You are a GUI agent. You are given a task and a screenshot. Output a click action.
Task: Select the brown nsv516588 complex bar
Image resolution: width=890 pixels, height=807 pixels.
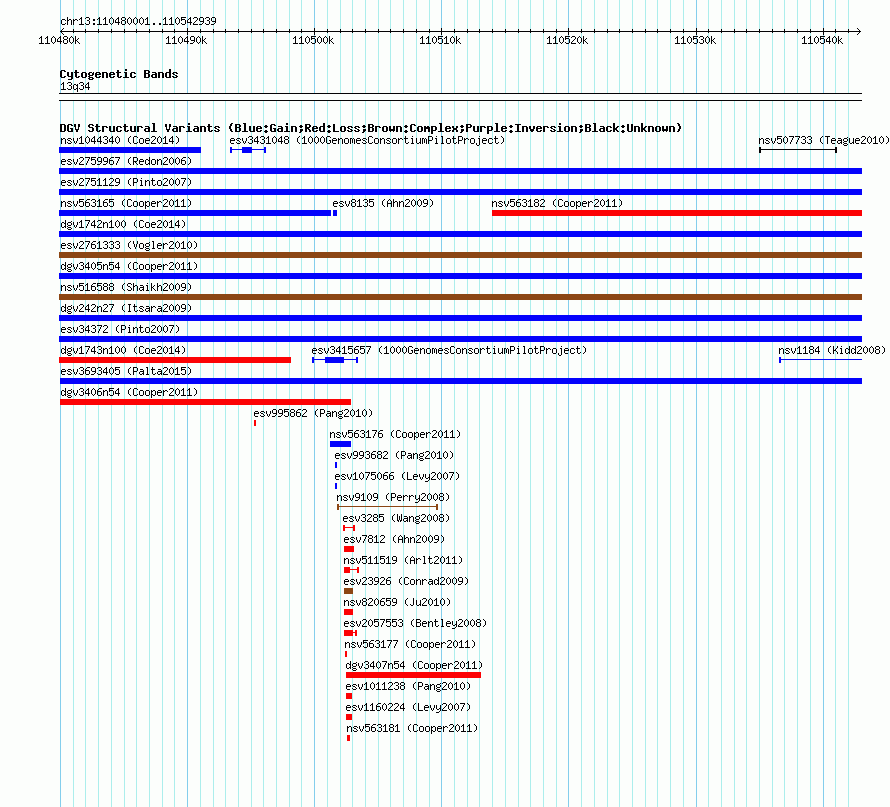(460, 297)
